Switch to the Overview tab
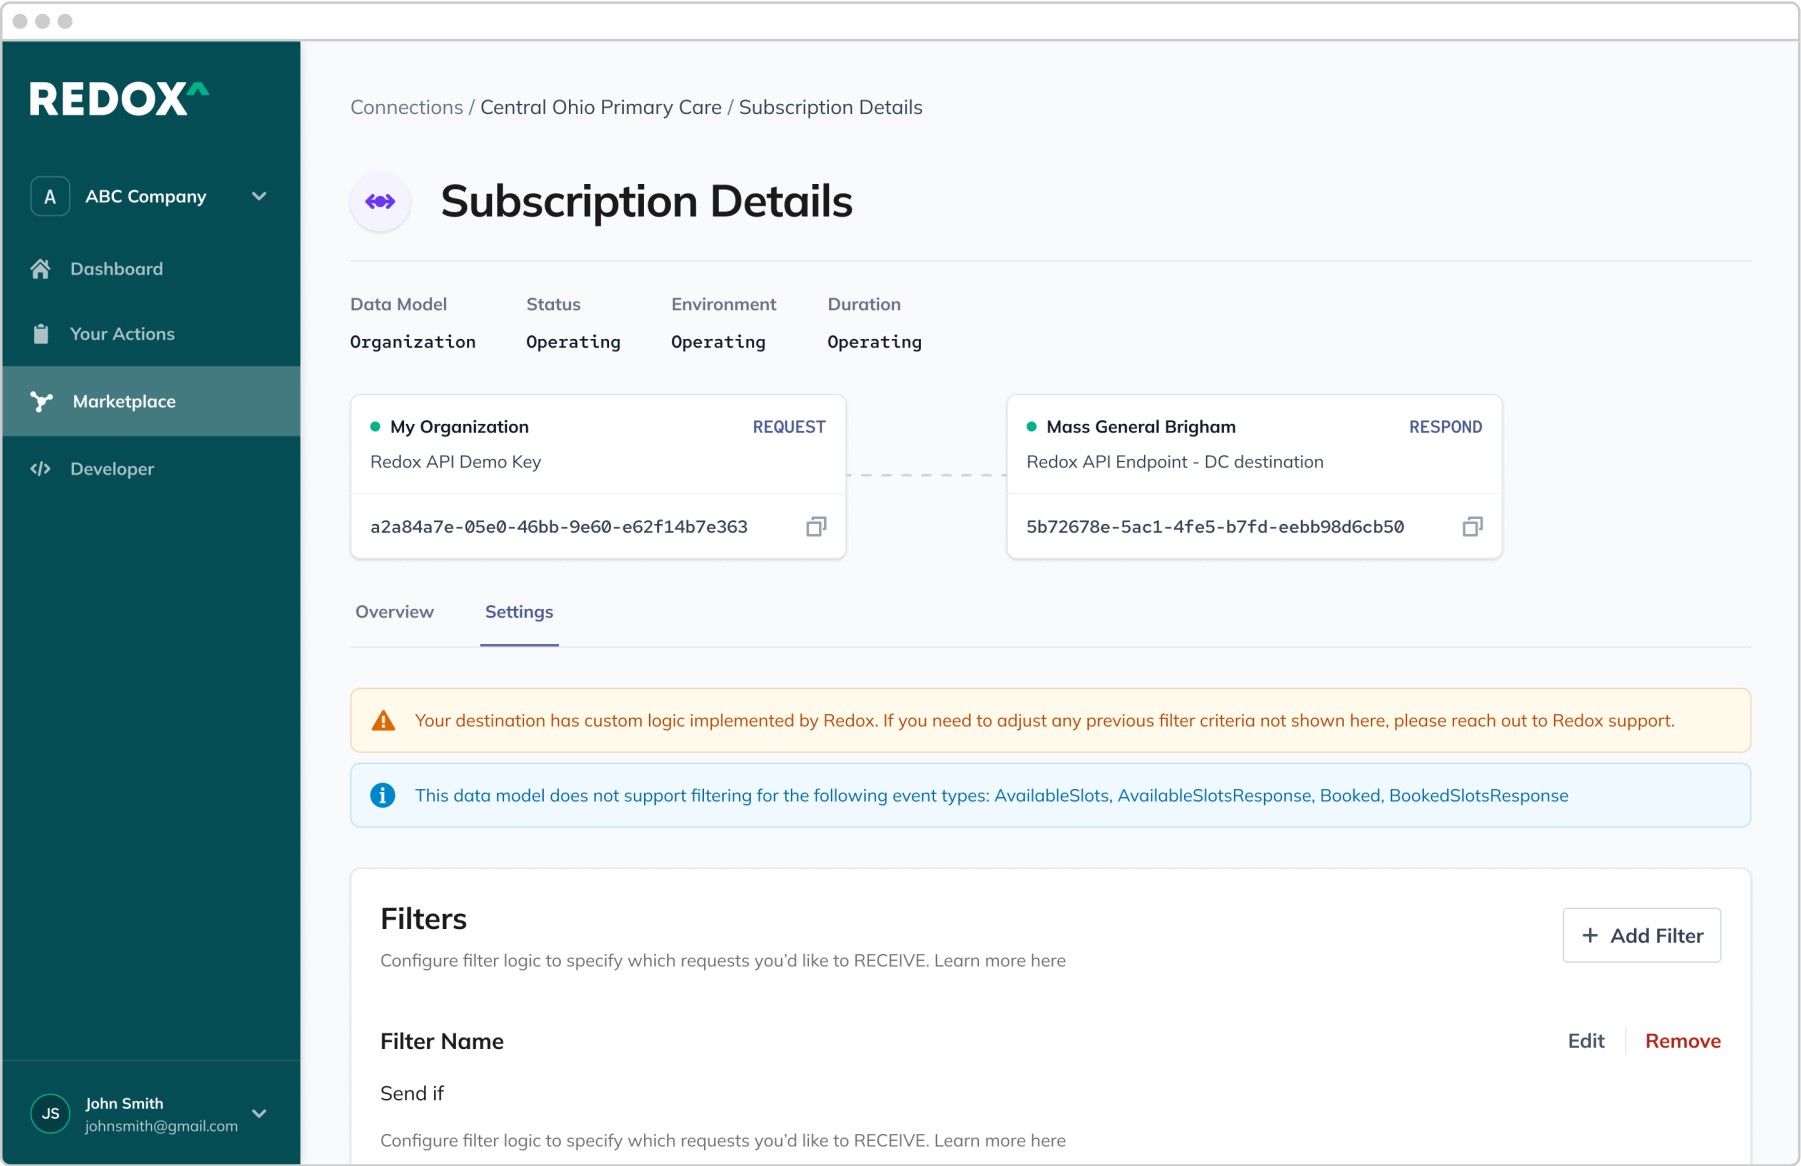The image size is (1801, 1166). [395, 612]
